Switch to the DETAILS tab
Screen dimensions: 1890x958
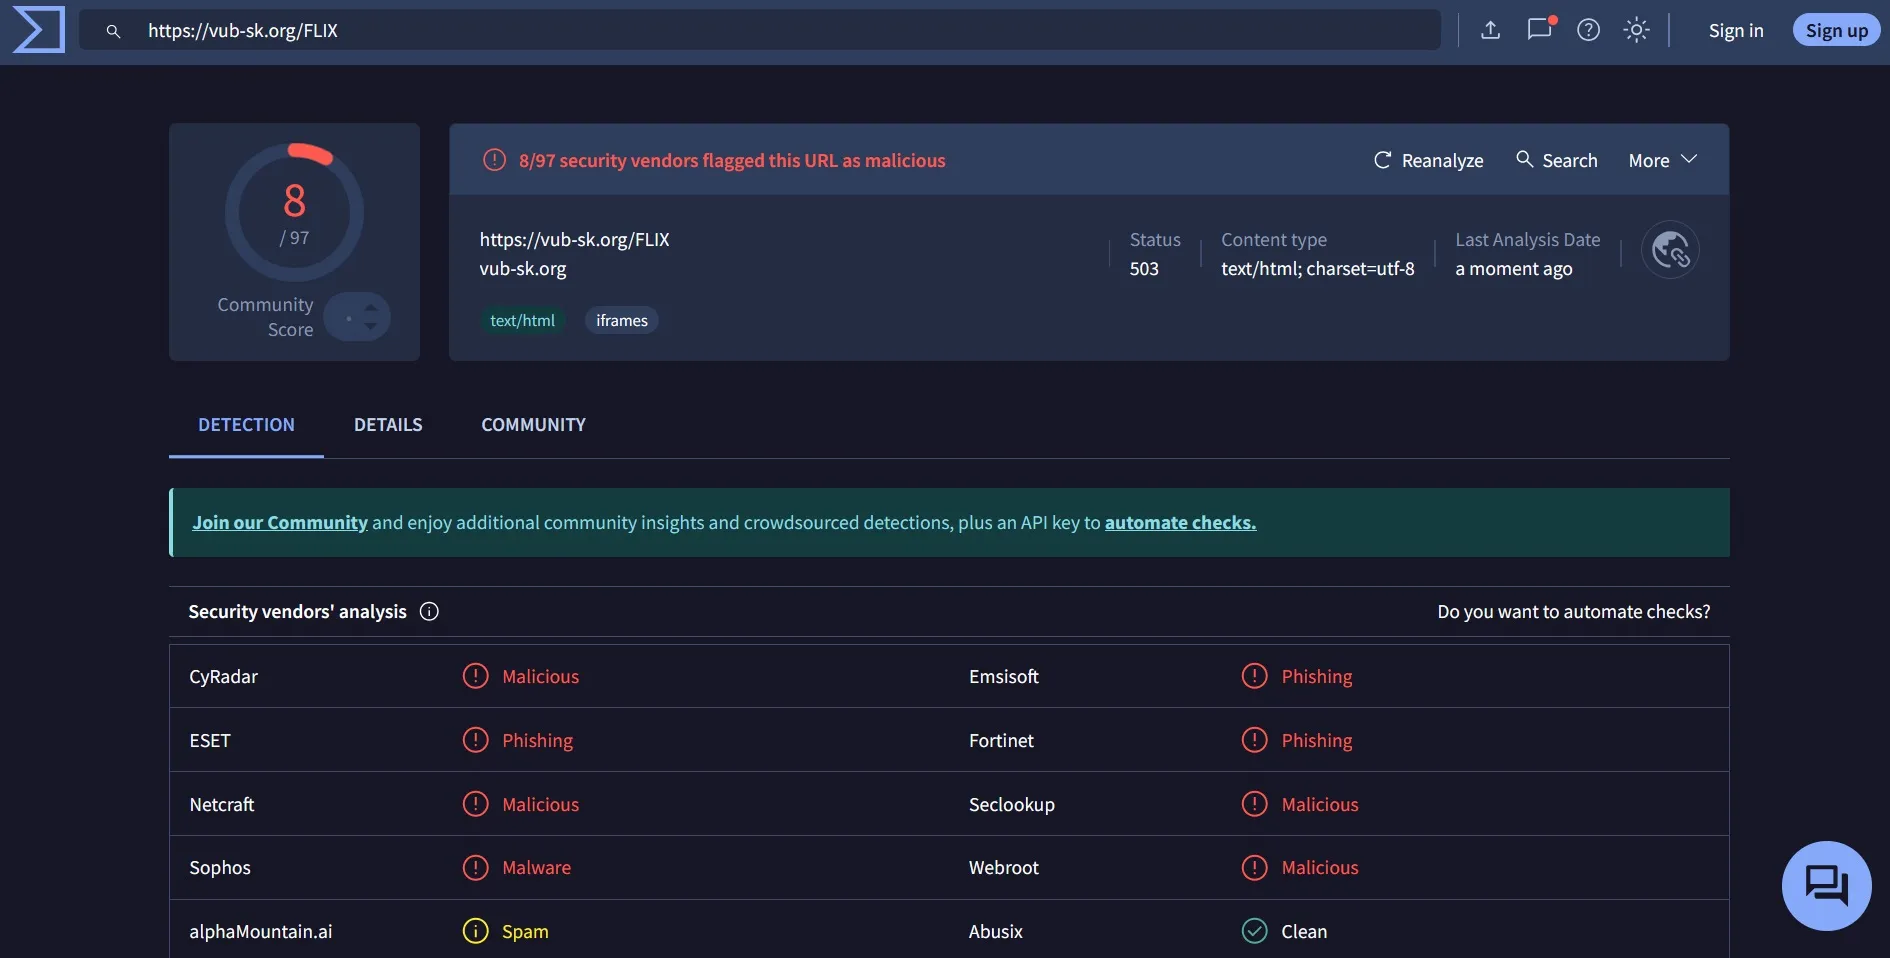click(388, 424)
